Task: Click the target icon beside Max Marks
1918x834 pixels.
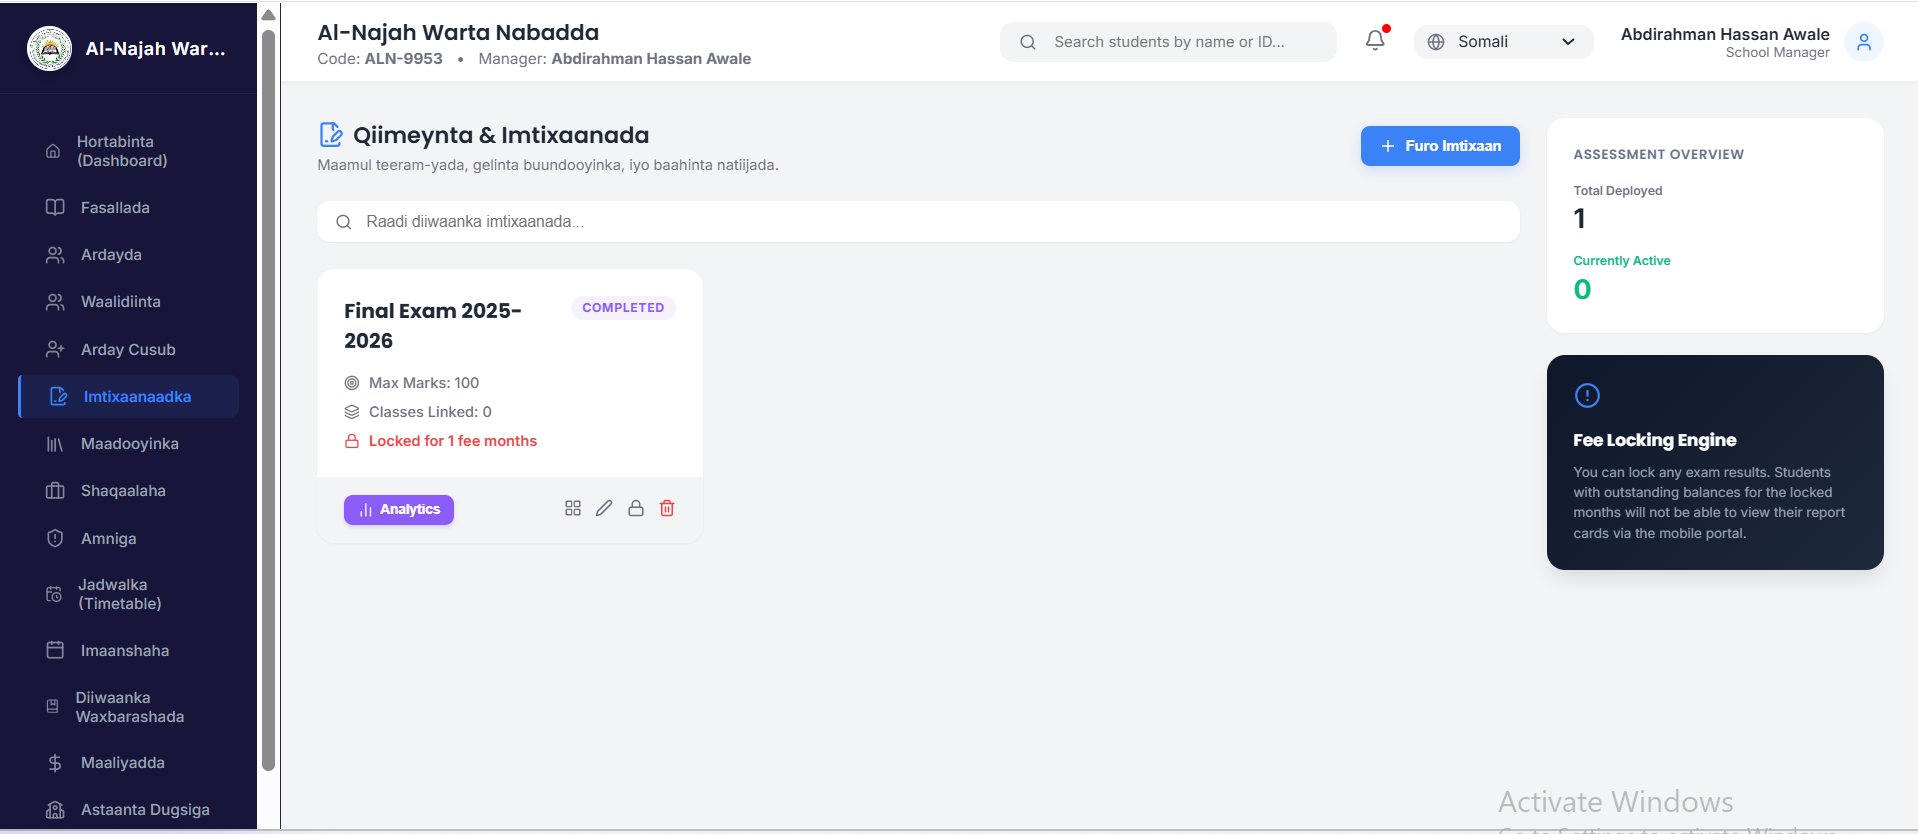Action: click(352, 383)
